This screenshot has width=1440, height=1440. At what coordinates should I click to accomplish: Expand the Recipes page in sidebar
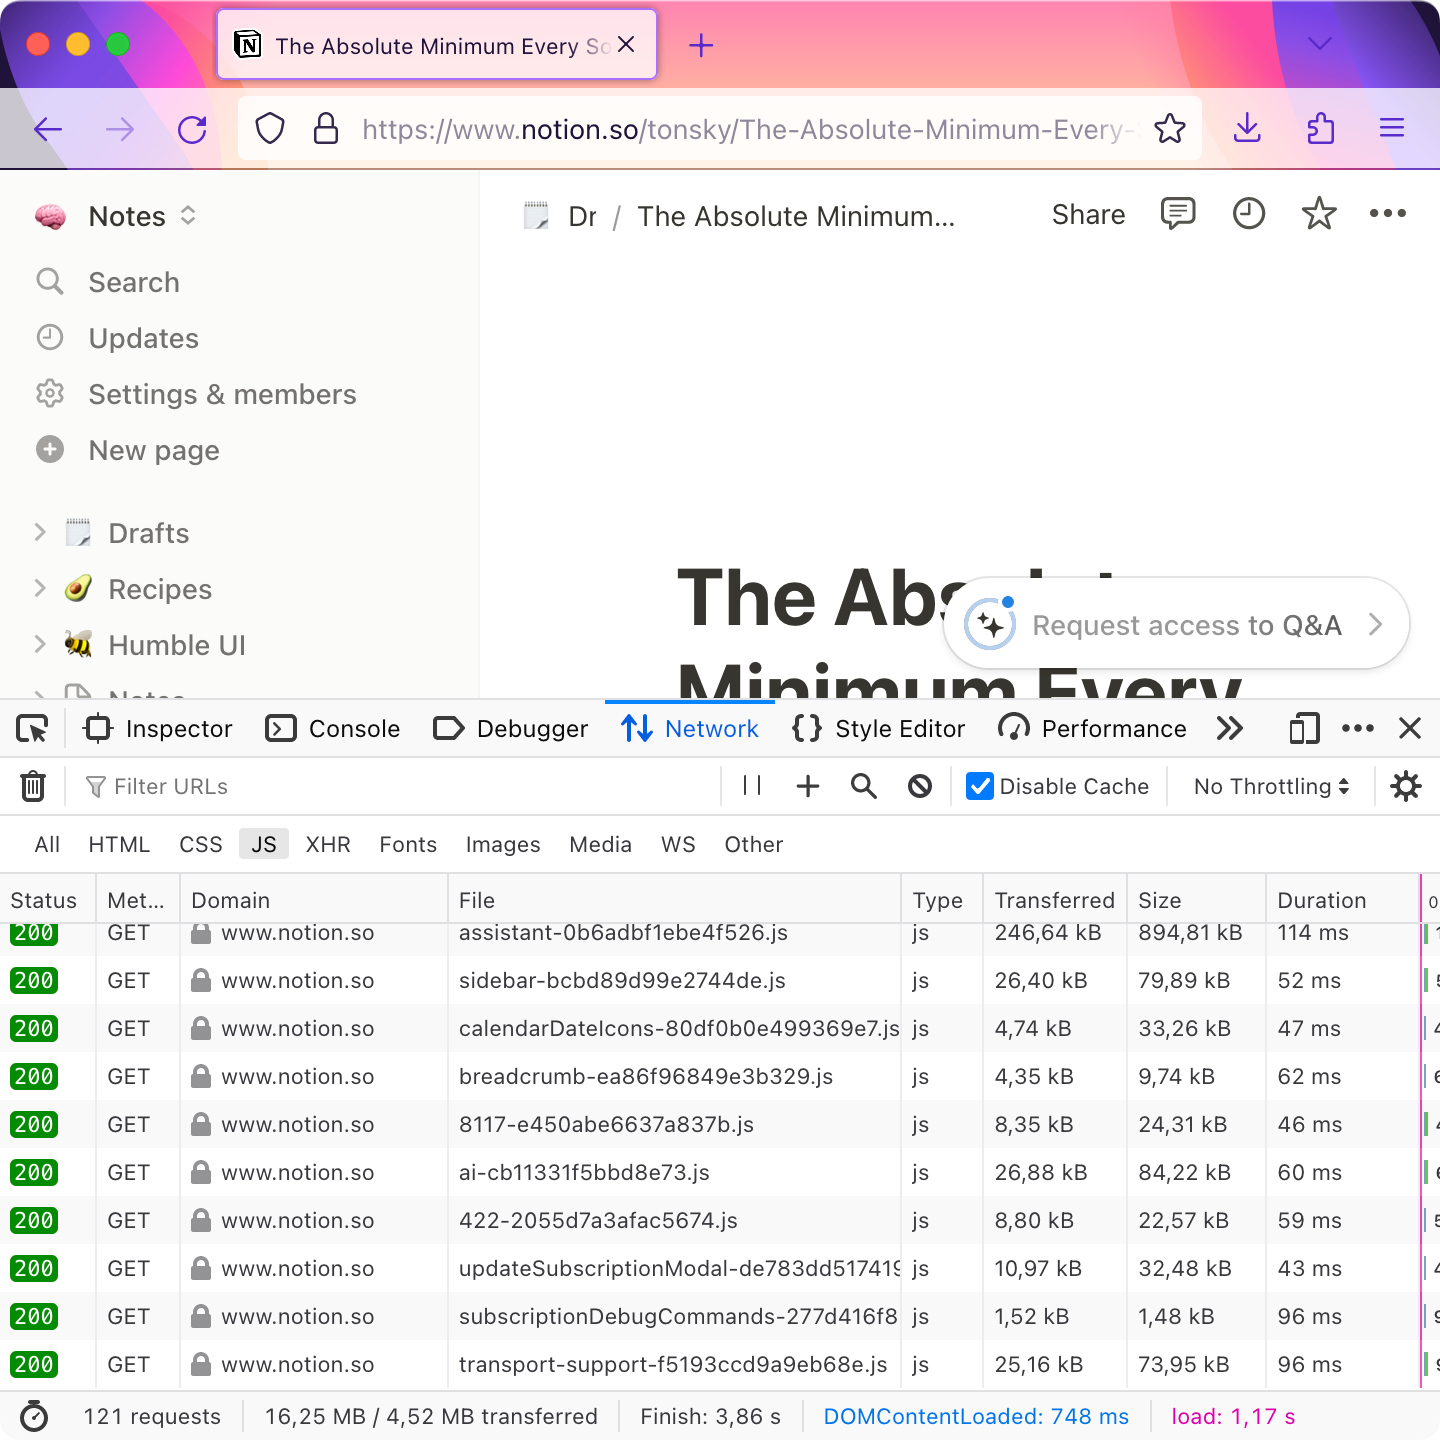click(x=40, y=589)
